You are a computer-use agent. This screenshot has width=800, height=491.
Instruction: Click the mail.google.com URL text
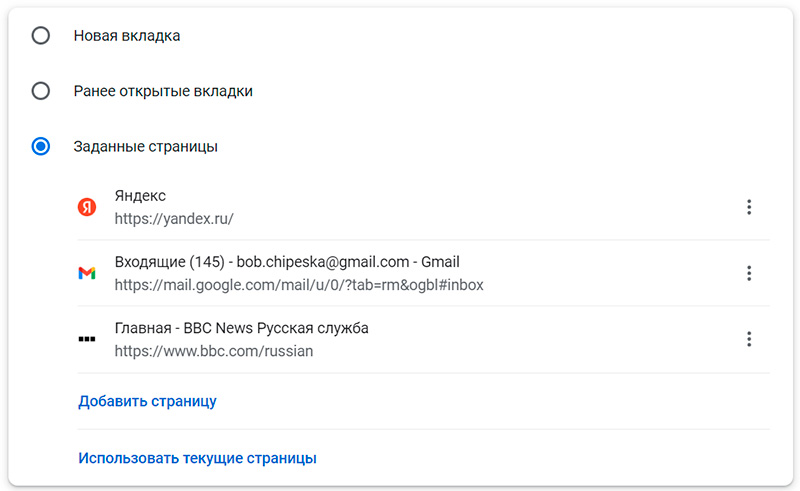(x=298, y=284)
